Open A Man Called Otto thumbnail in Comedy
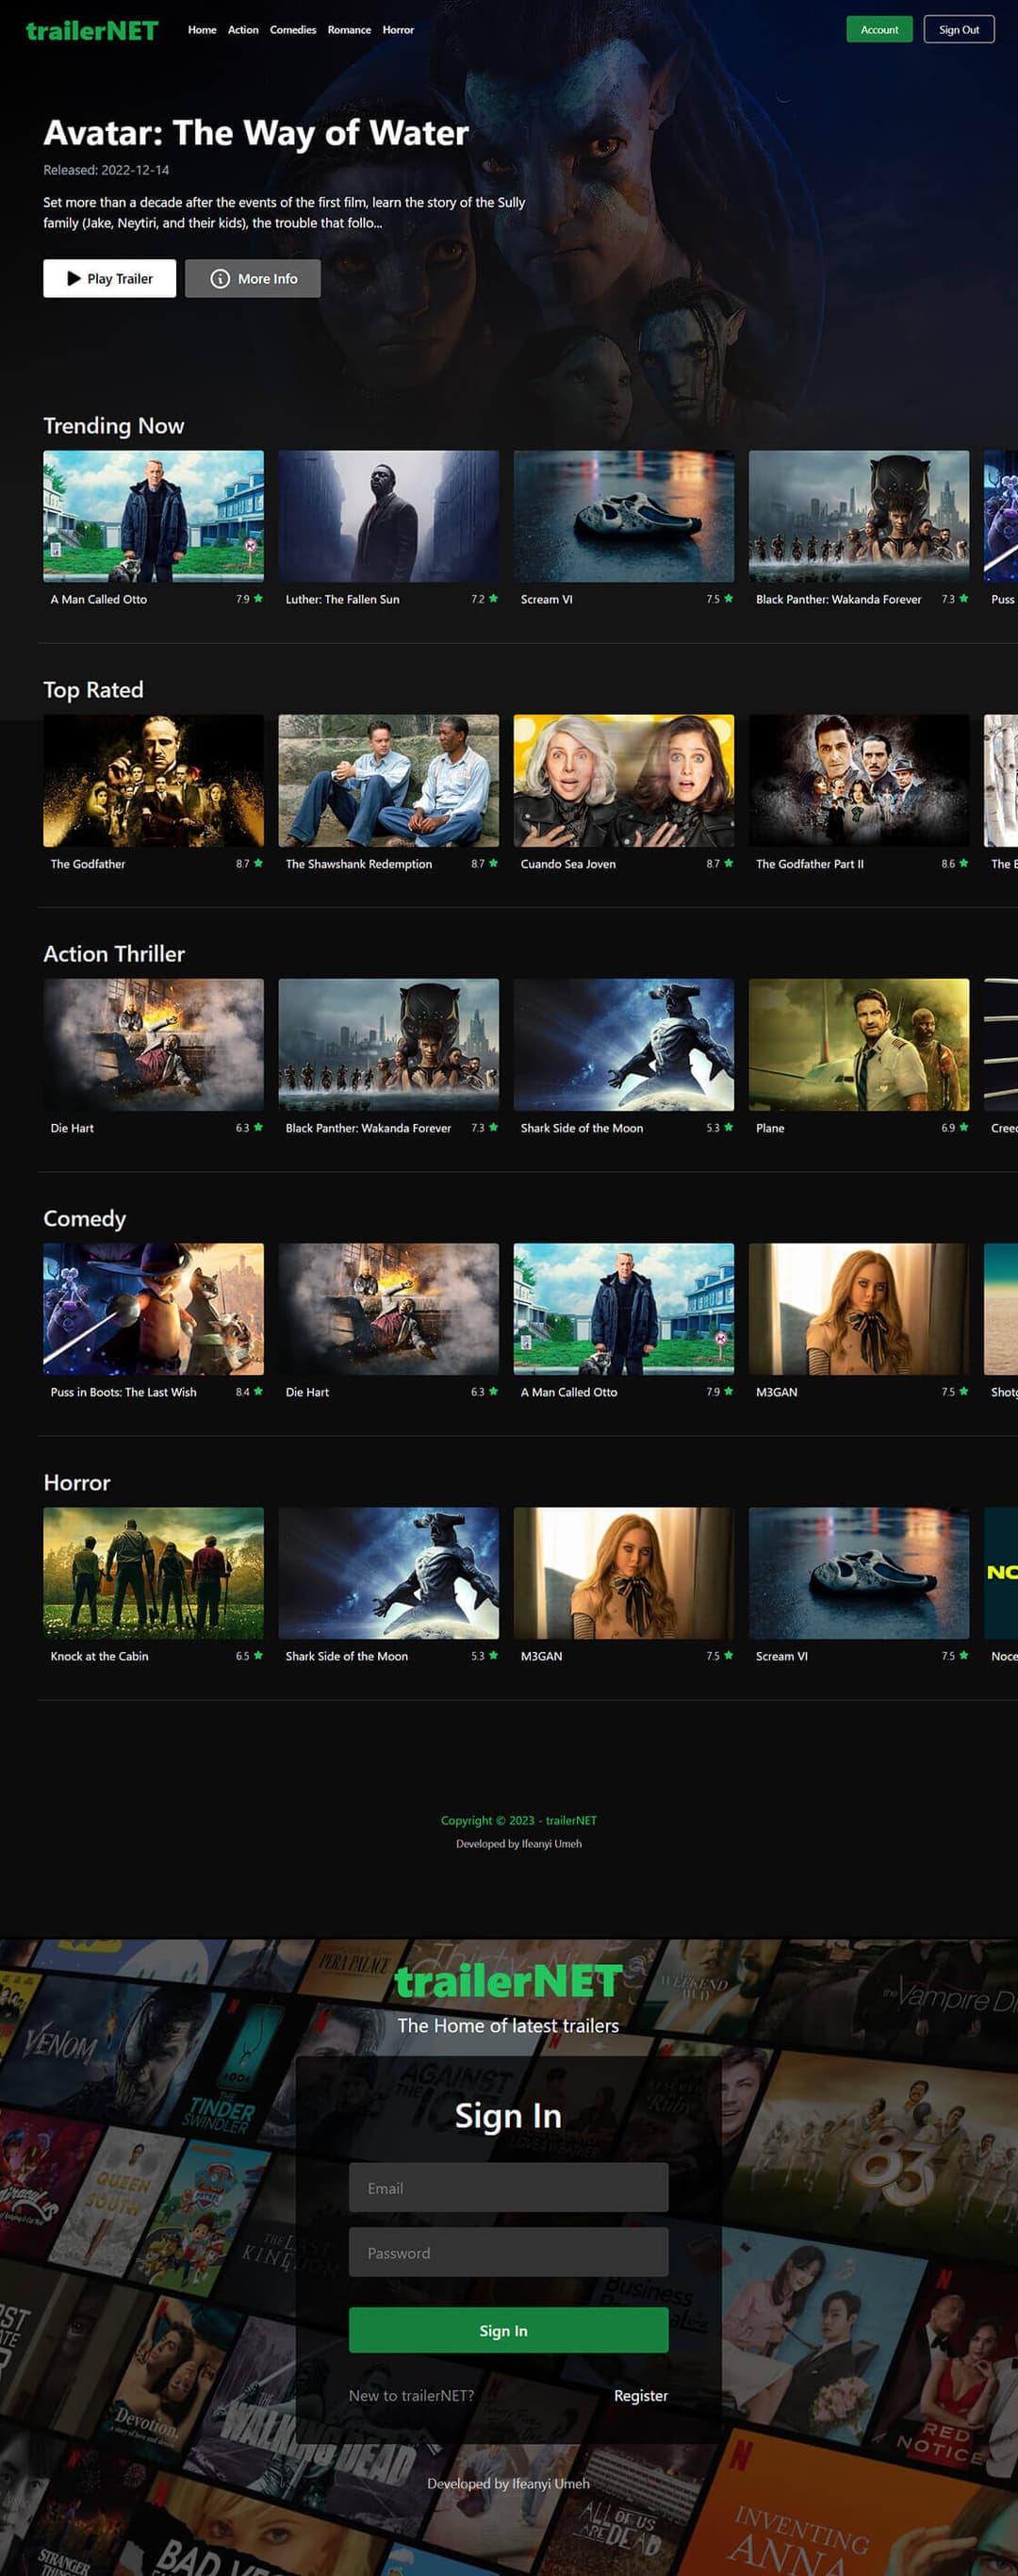 [x=623, y=1309]
